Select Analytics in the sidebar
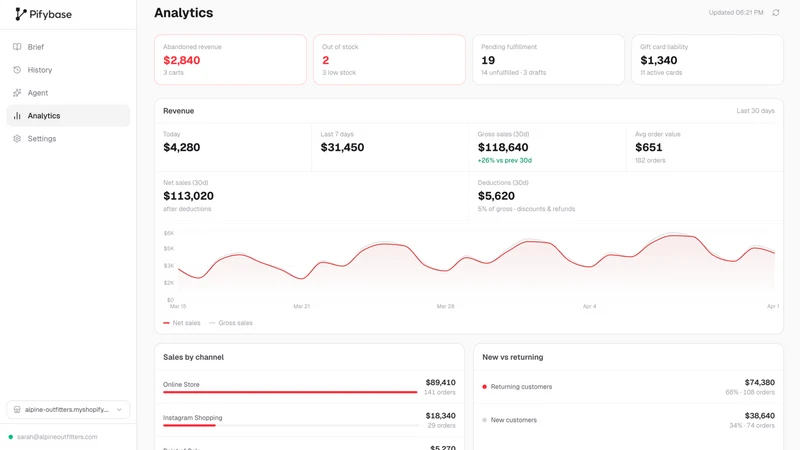This screenshot has height=450, width=800. click(68, 116)
